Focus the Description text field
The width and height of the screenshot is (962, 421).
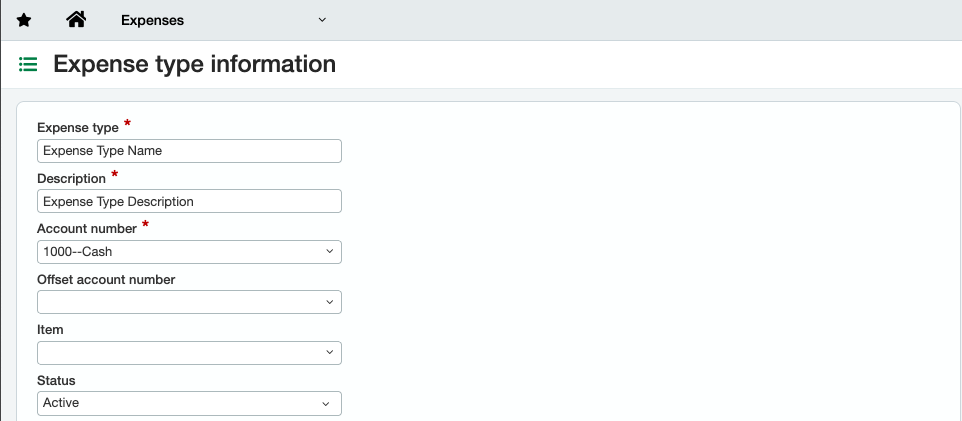click(x=189, y=201)
